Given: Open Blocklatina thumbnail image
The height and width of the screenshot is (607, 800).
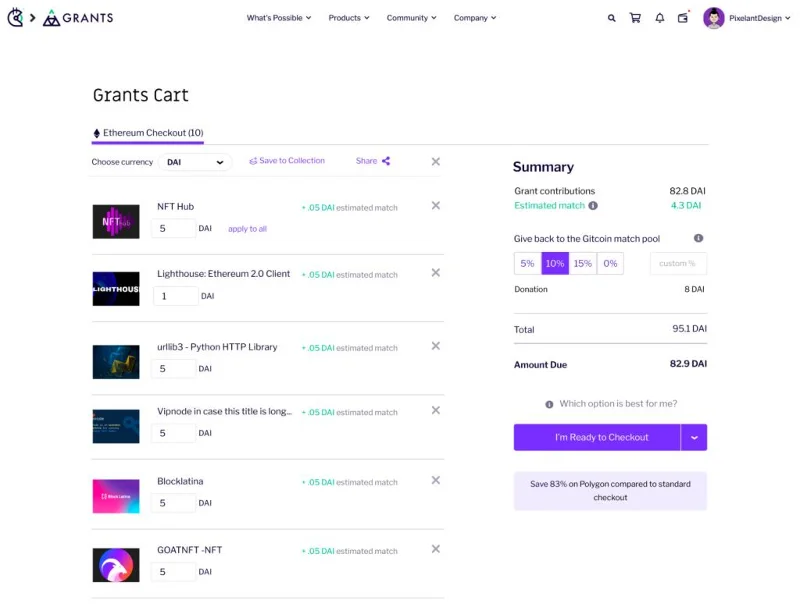Looking at the screenshot, I should (116, 496).
